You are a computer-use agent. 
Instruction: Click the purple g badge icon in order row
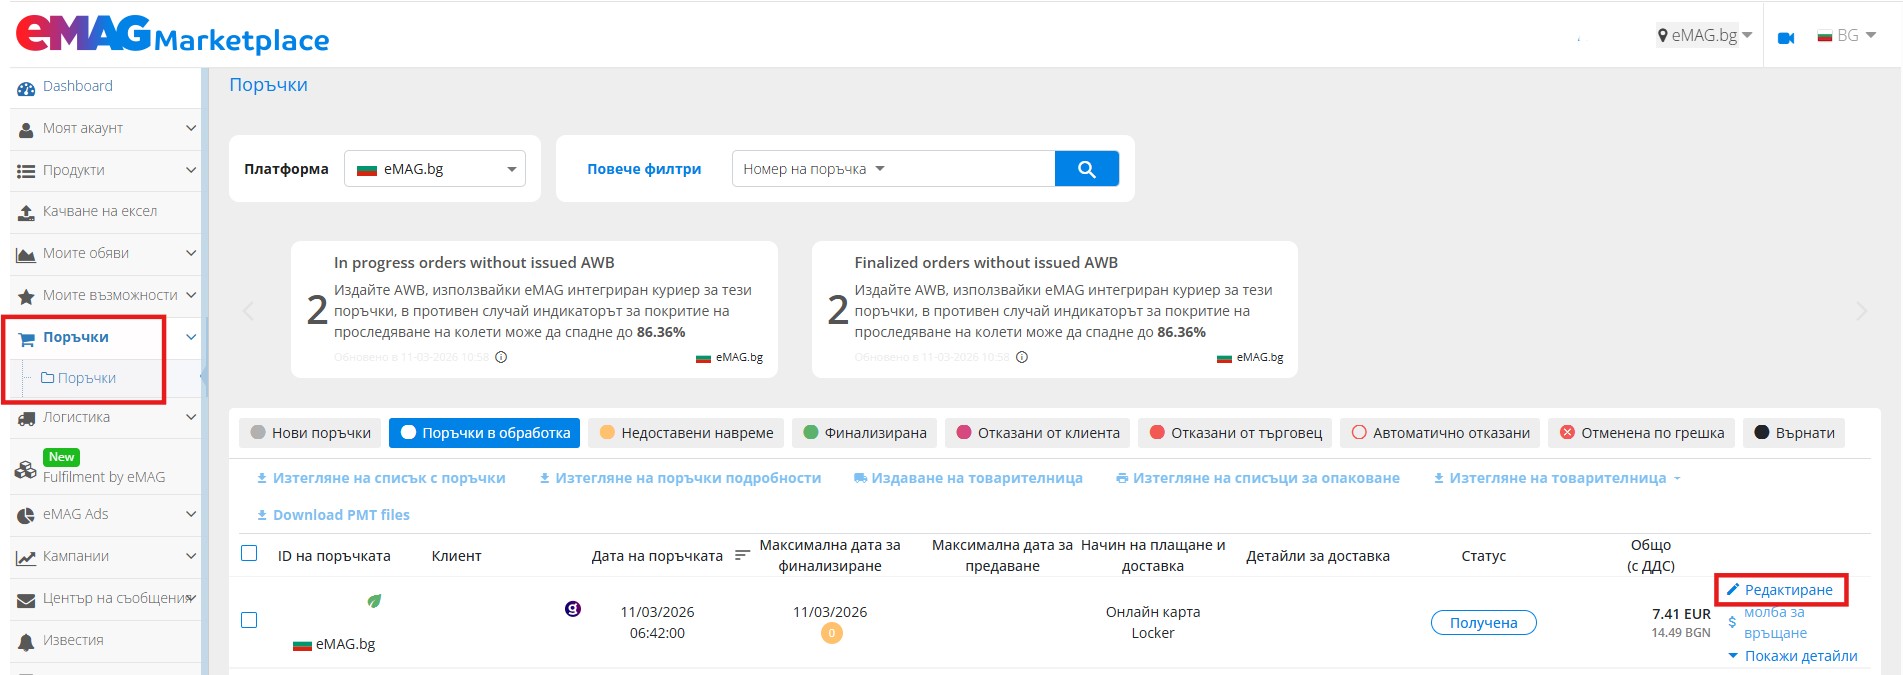point(573,608)
